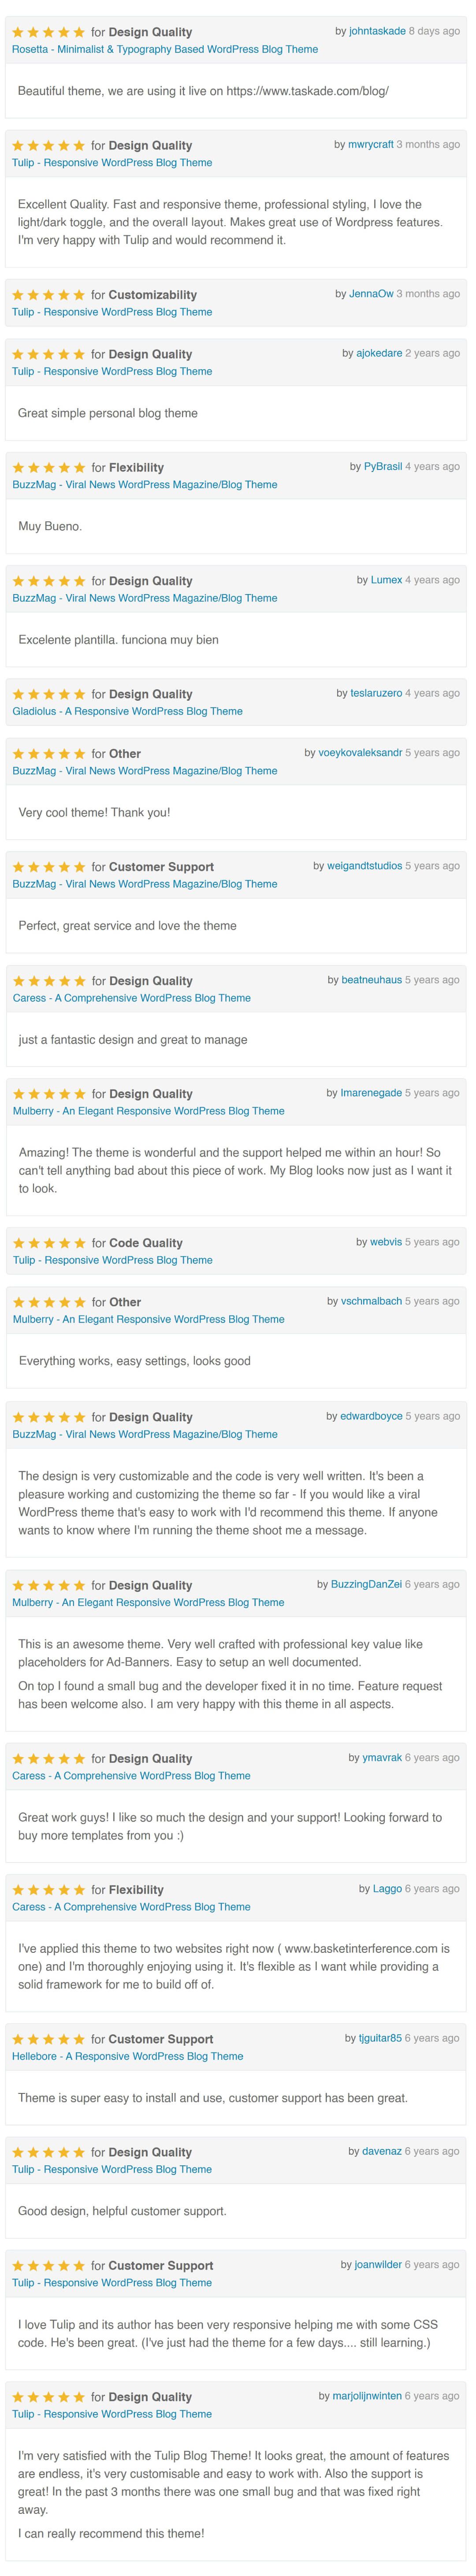The width and height of the screenshot is (476, 2576).
Task: Click star rating on tjguitar85's review
Action: pyautogui.click(x=49, y=2039)
